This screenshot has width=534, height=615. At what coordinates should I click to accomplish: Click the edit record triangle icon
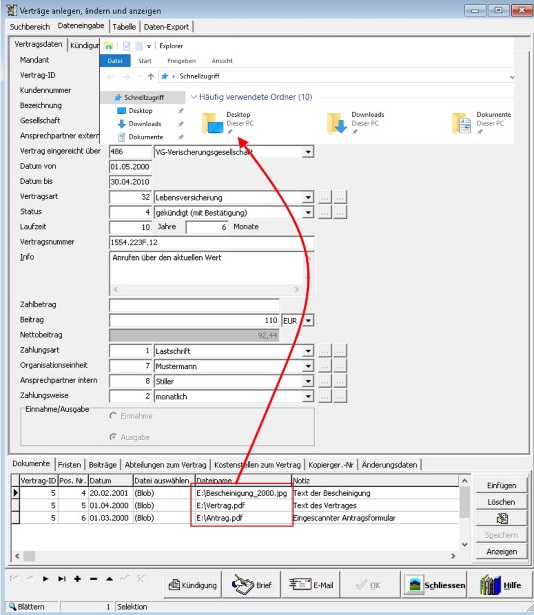pos(109,579)
